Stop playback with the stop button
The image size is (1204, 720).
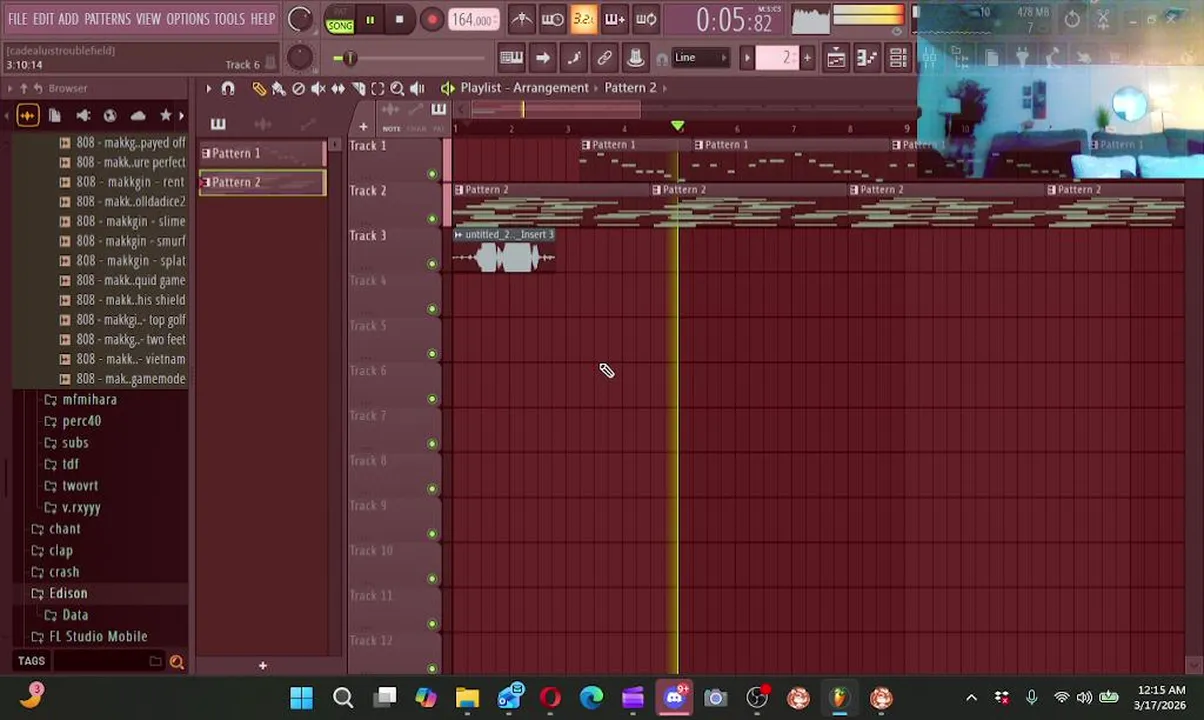coord(400,20)
